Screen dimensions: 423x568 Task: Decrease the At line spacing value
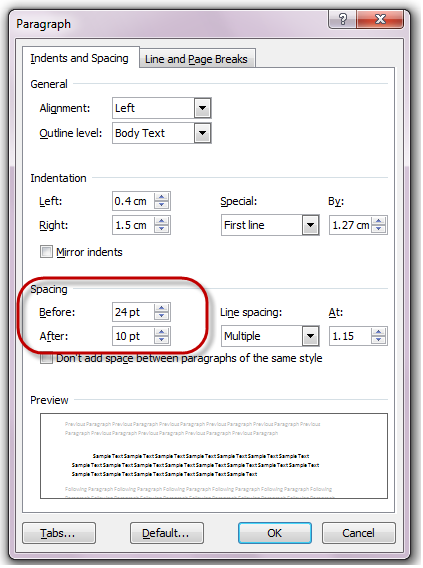point(379,340)
